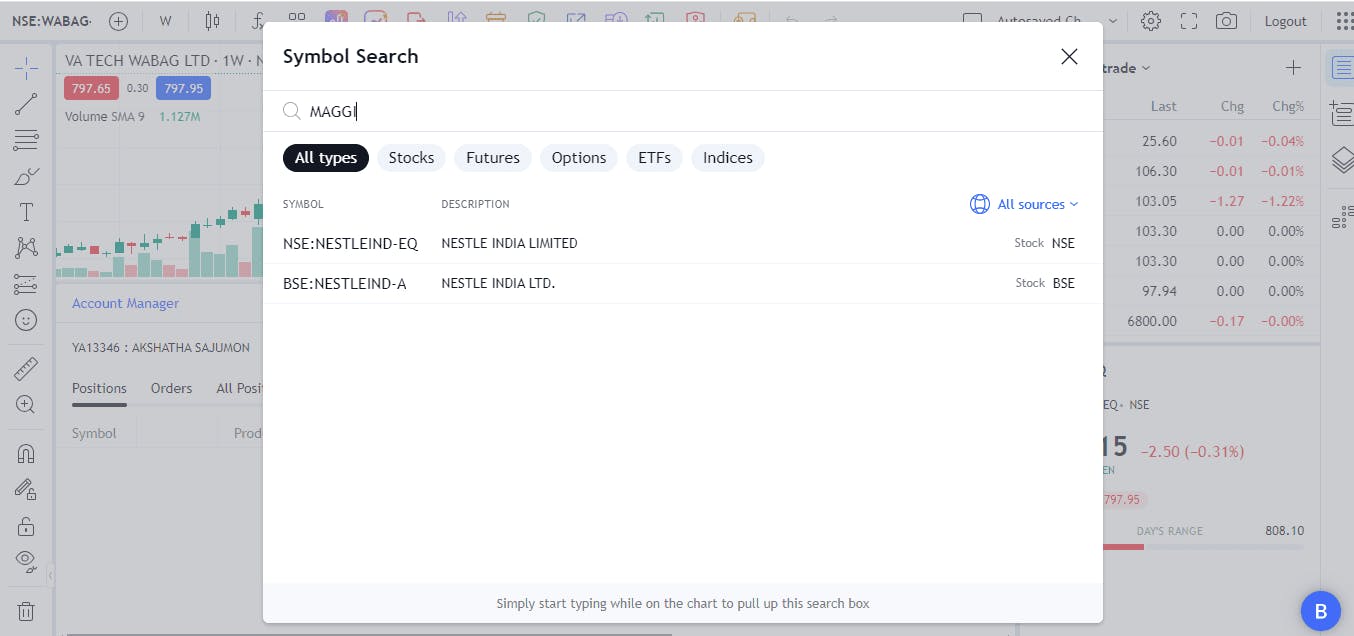
Task: Select the crosshair cursor tool
Action: [x=26, y=68]
